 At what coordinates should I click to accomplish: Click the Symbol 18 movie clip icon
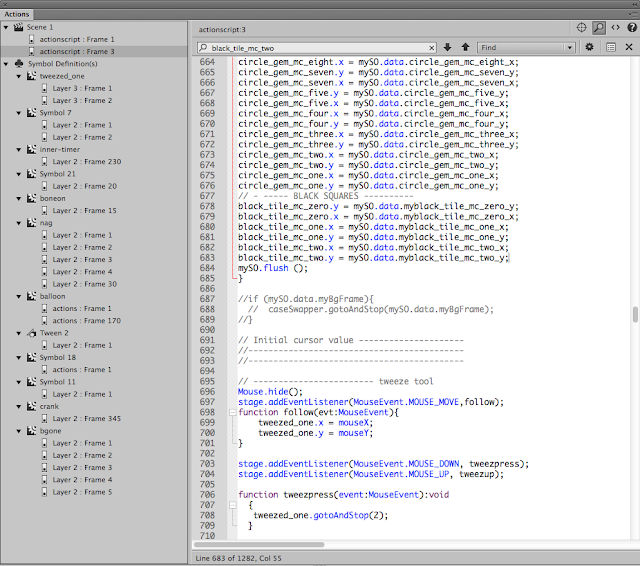pyautogui.click(x=31, y=357)
